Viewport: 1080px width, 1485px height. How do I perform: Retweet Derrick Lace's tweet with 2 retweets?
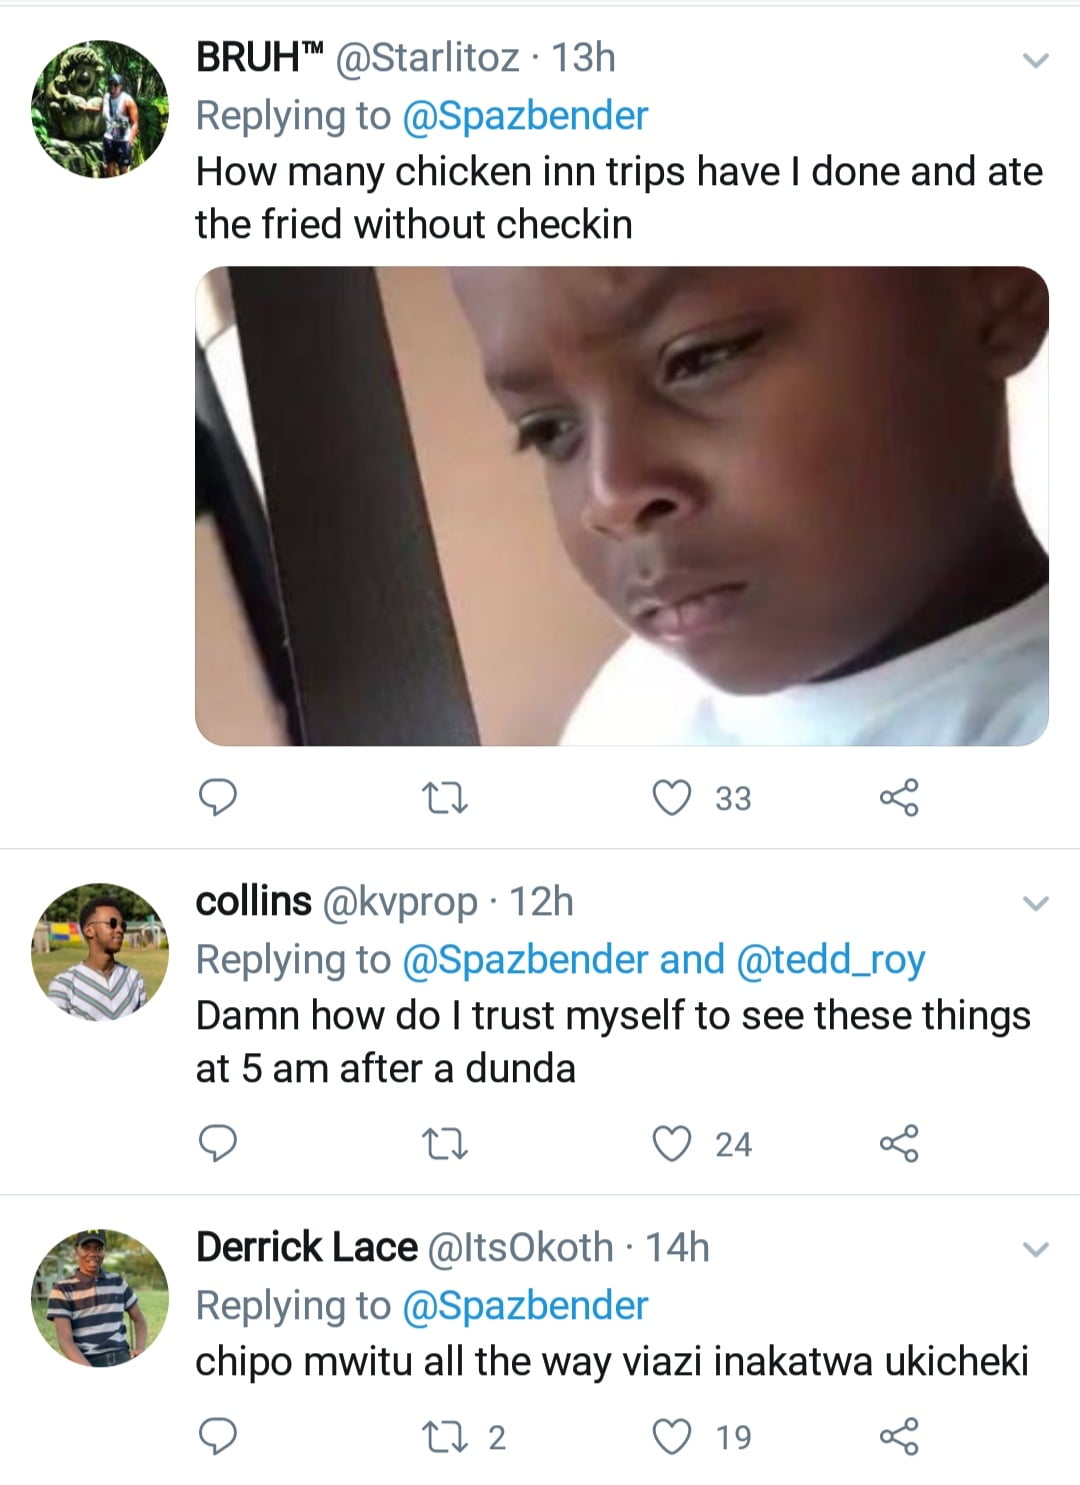445,1437
